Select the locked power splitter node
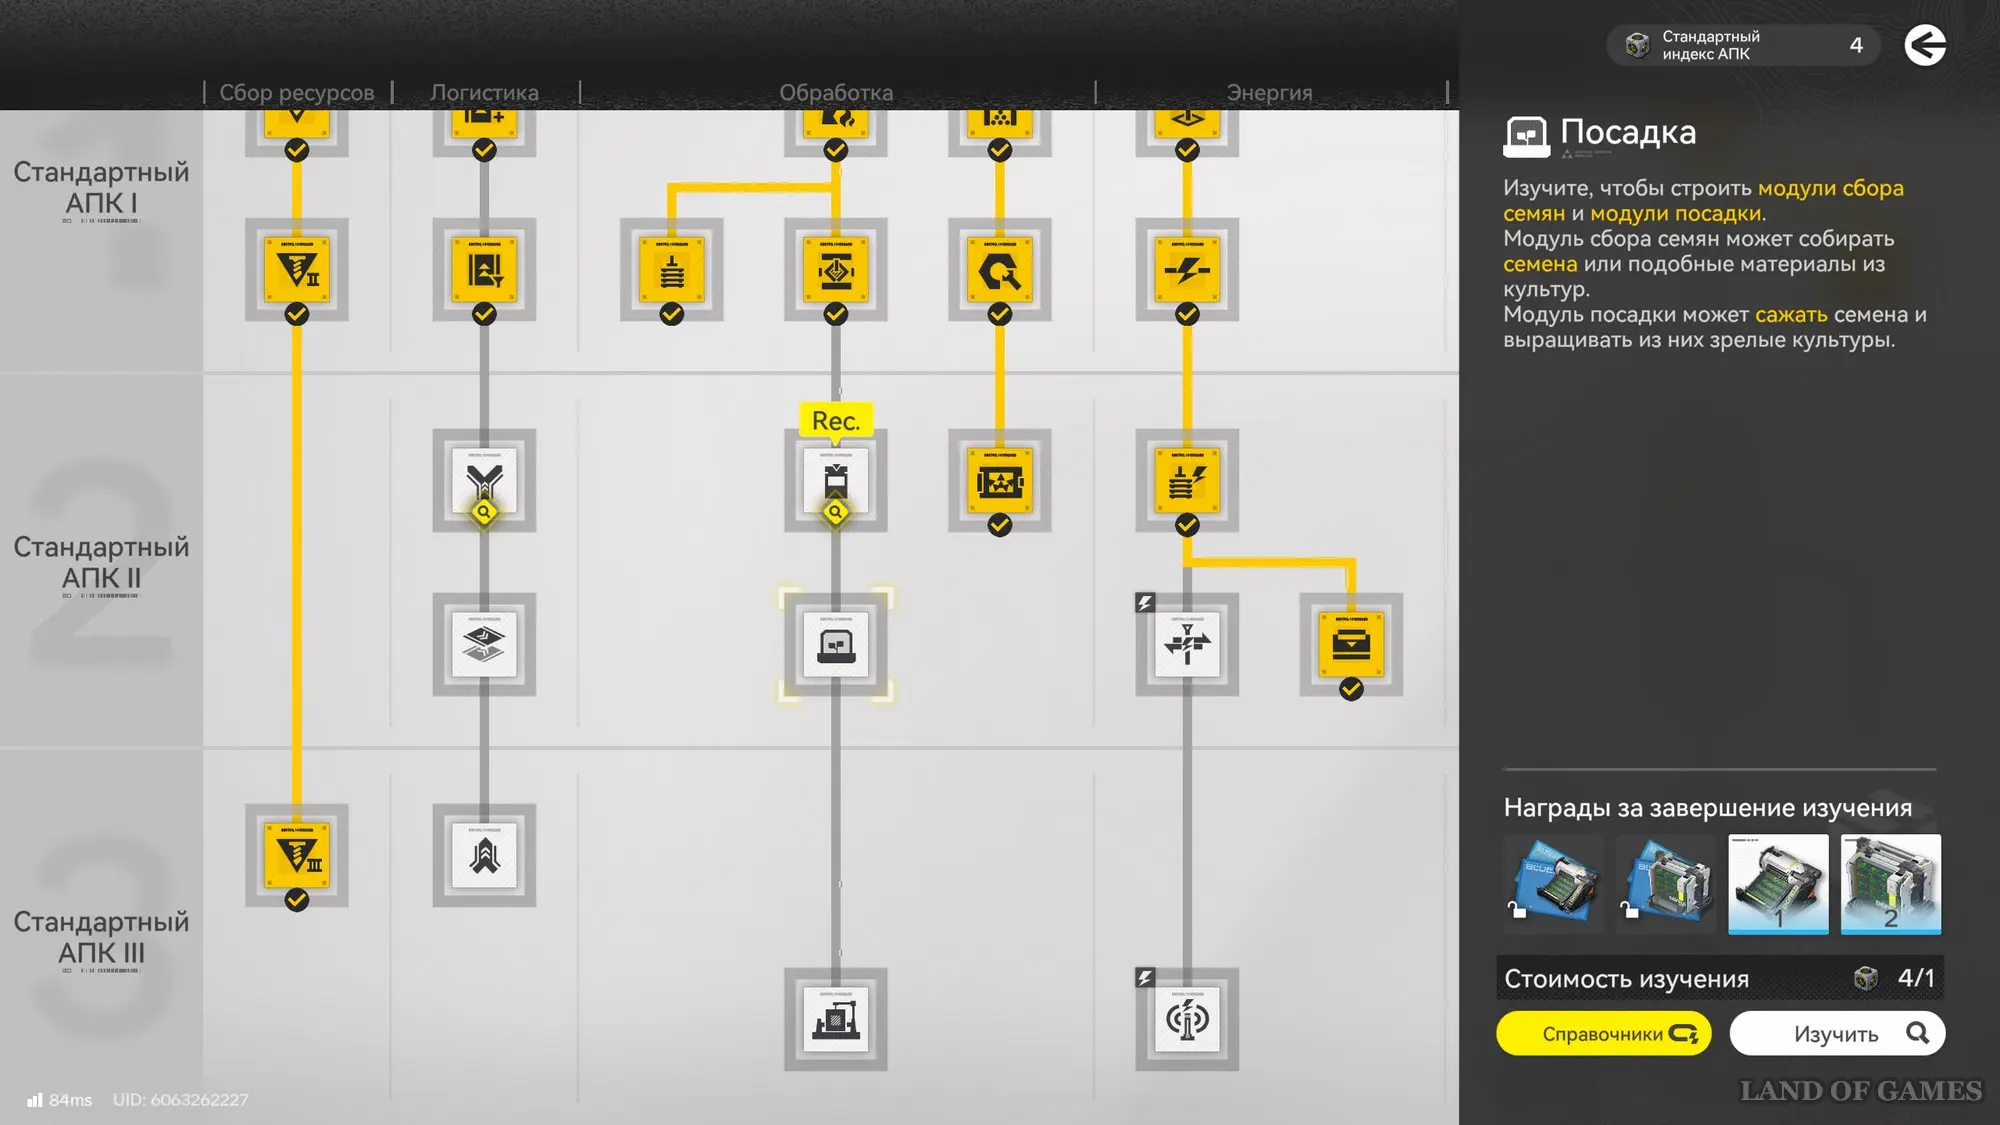Viewport: 2000px width, 1125px height. [x=1187, y=645]
